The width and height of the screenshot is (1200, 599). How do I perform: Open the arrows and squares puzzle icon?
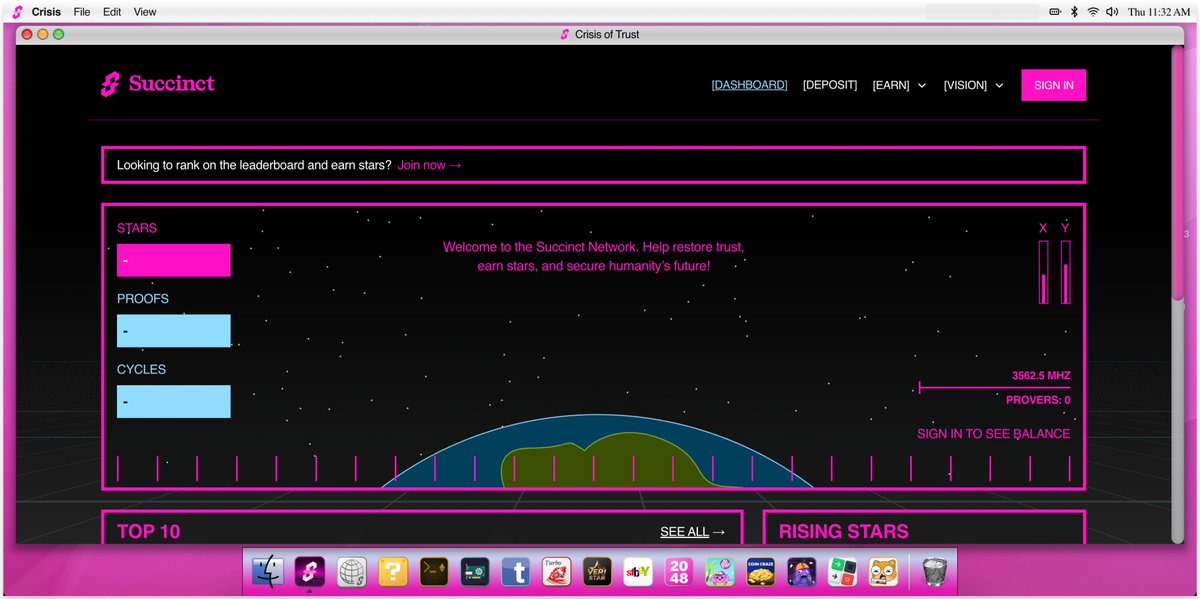(x=843, y=571)
